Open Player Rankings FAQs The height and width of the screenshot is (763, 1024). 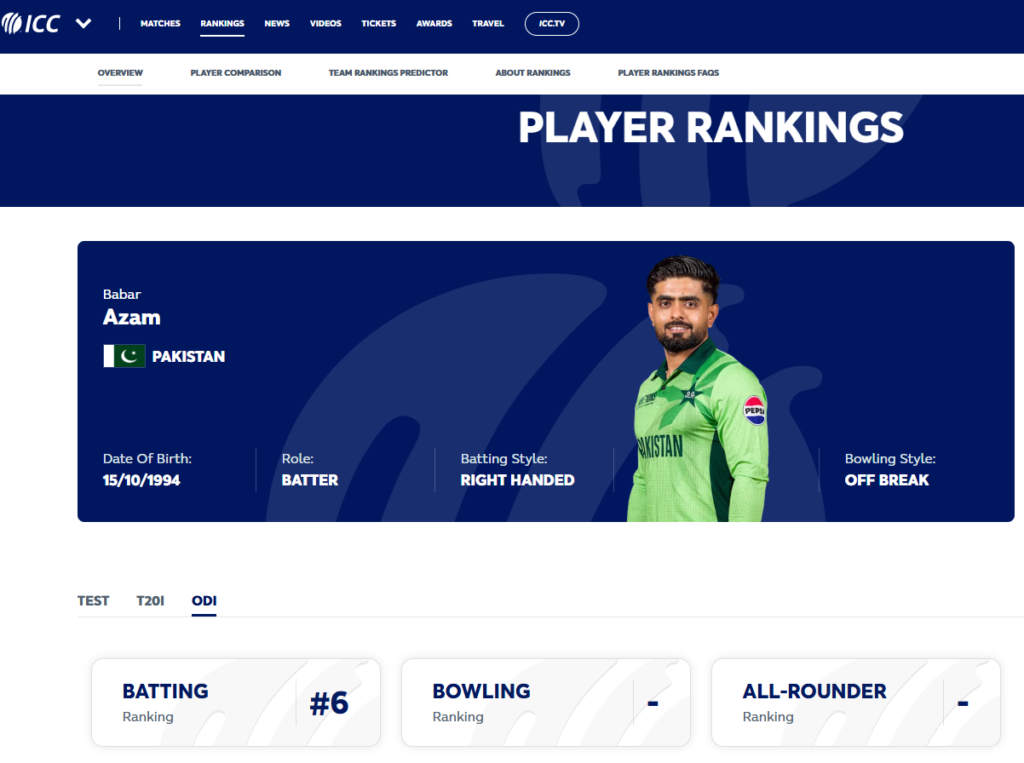tap(668, 73)
